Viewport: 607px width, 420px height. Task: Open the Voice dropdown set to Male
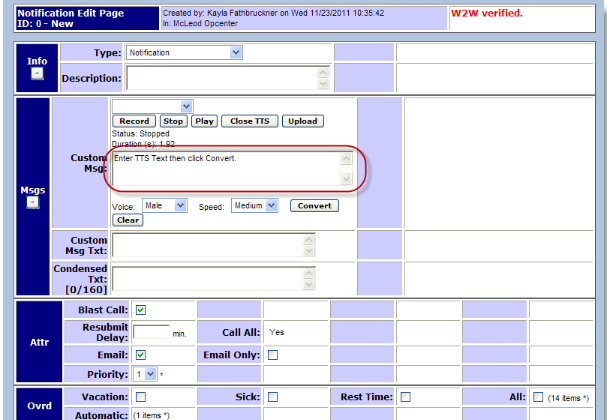coord(165,205)
